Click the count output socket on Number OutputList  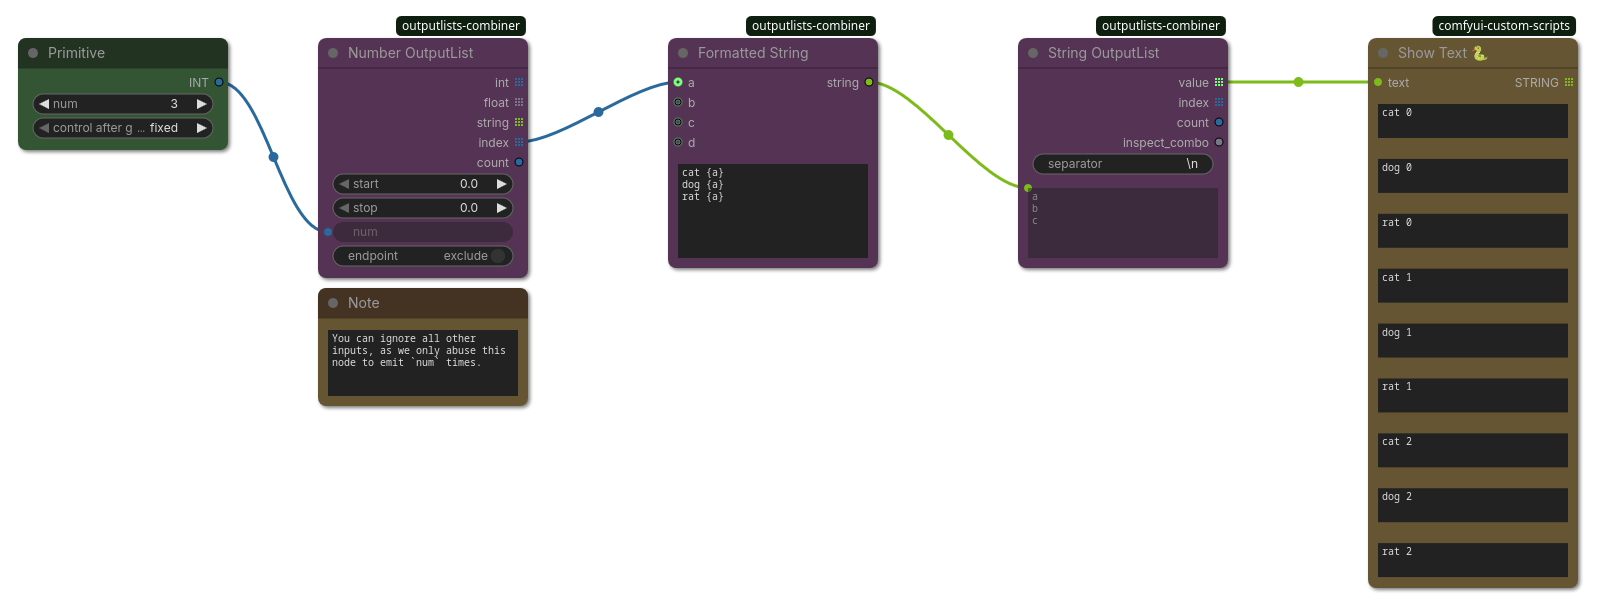pyautogui.click(x=519, y=162)
